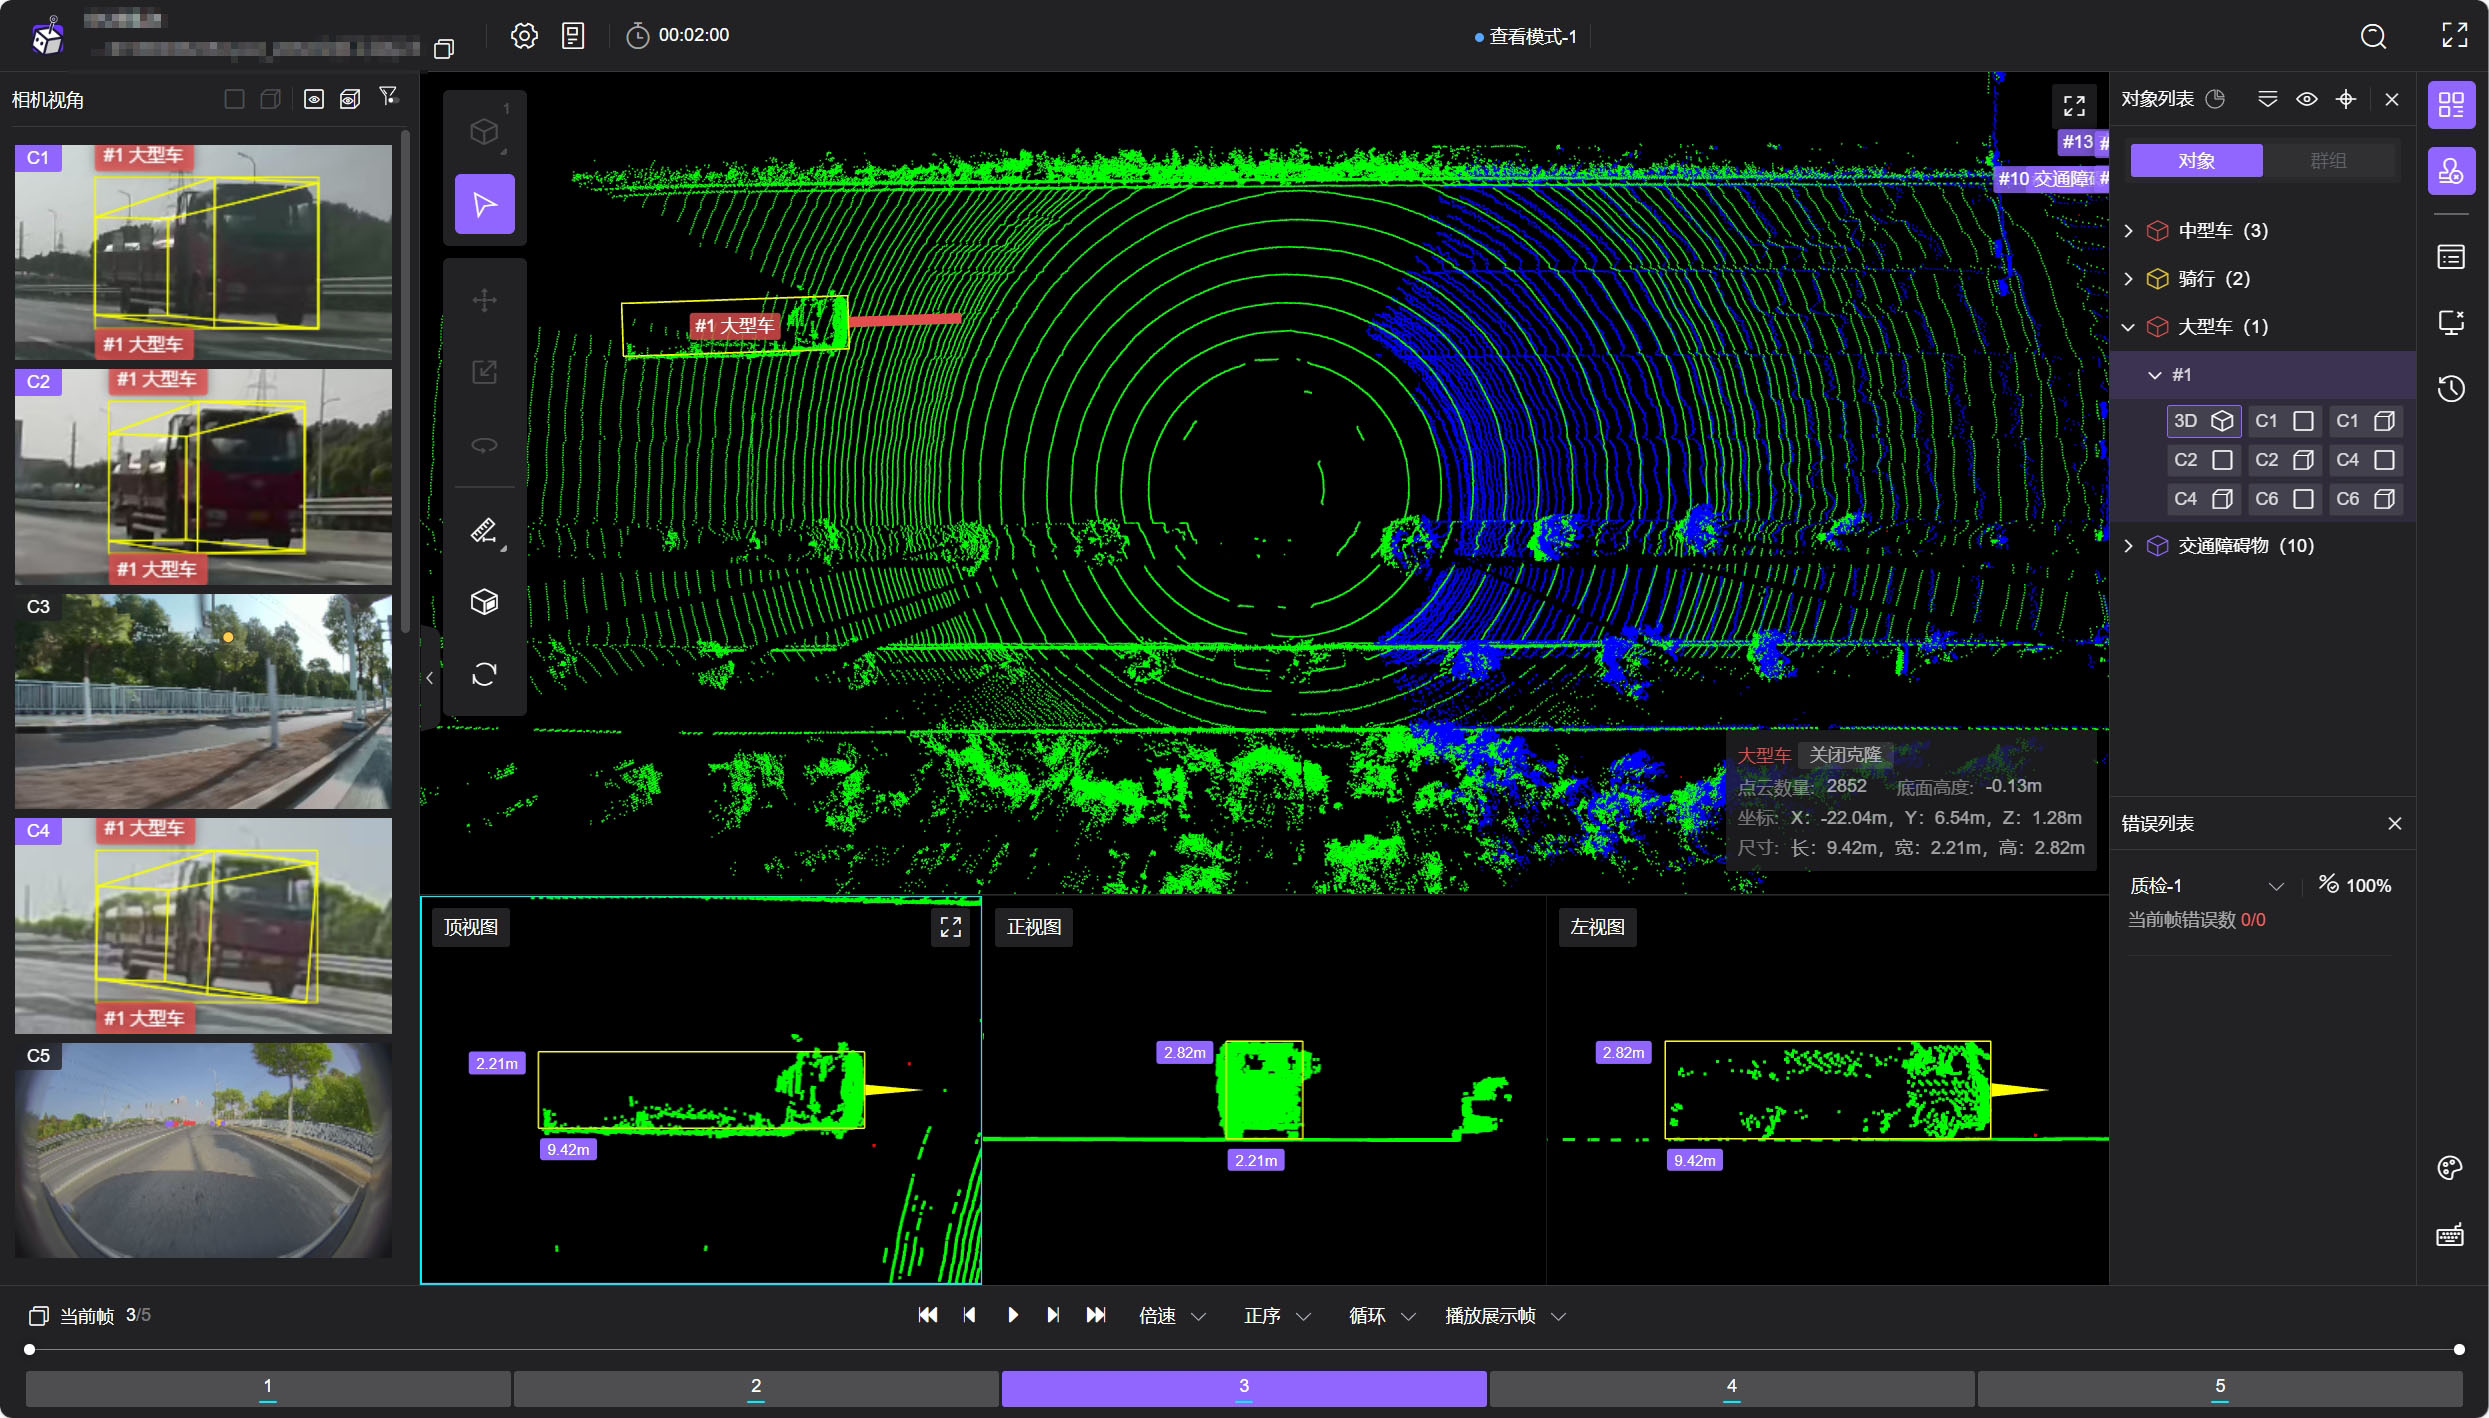Open the history clock icon in sidebar
Screen dimensions: 2489x1418
pyautogui.click(x=2450, y=389)
